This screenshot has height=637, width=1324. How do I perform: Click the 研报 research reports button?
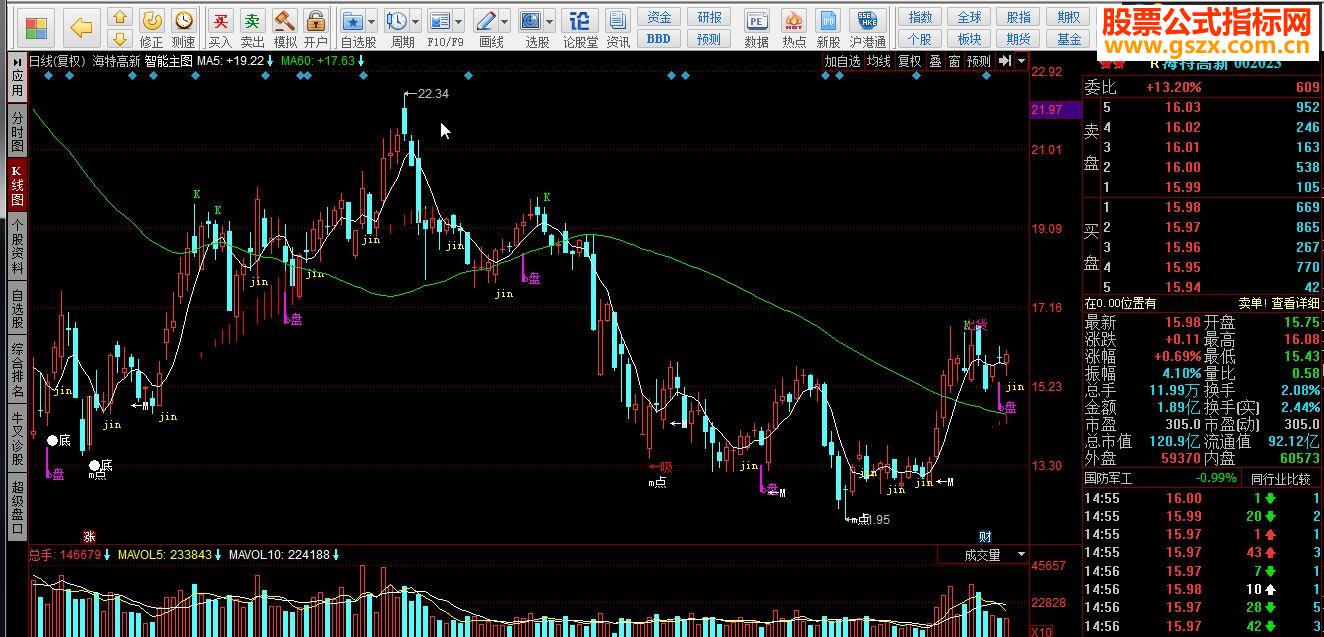[x=709, y=17]
